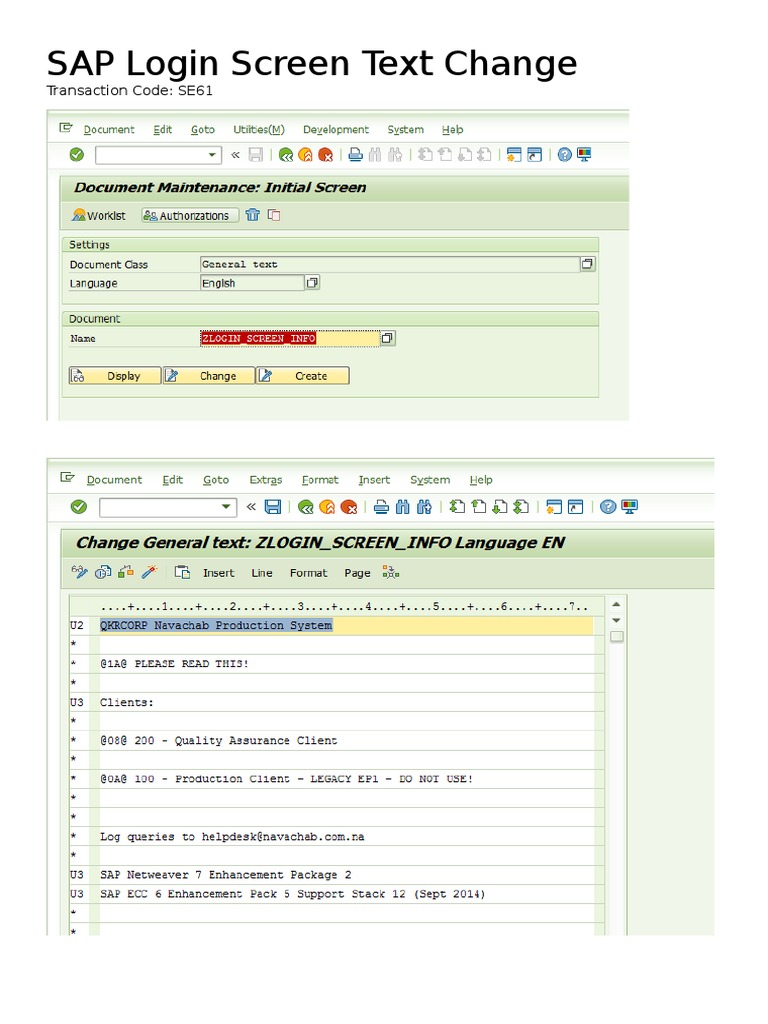Click Display/Change pencil-glasses icon in editor toolbar
The height and width of the screenshot is (1024, 768).
click(80, 573)
